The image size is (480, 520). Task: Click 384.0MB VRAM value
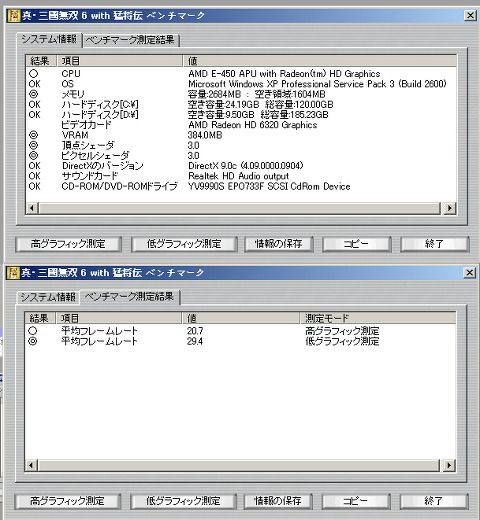coord(205,135)
